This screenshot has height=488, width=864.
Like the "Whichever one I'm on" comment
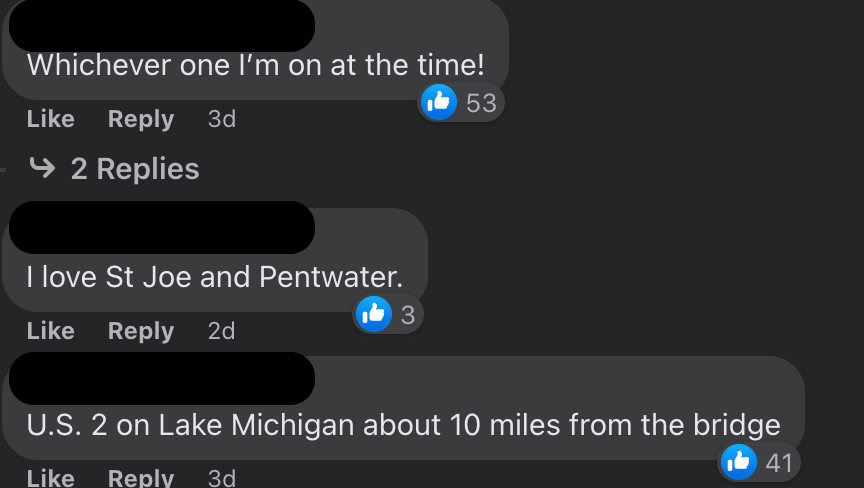(51, 119)
